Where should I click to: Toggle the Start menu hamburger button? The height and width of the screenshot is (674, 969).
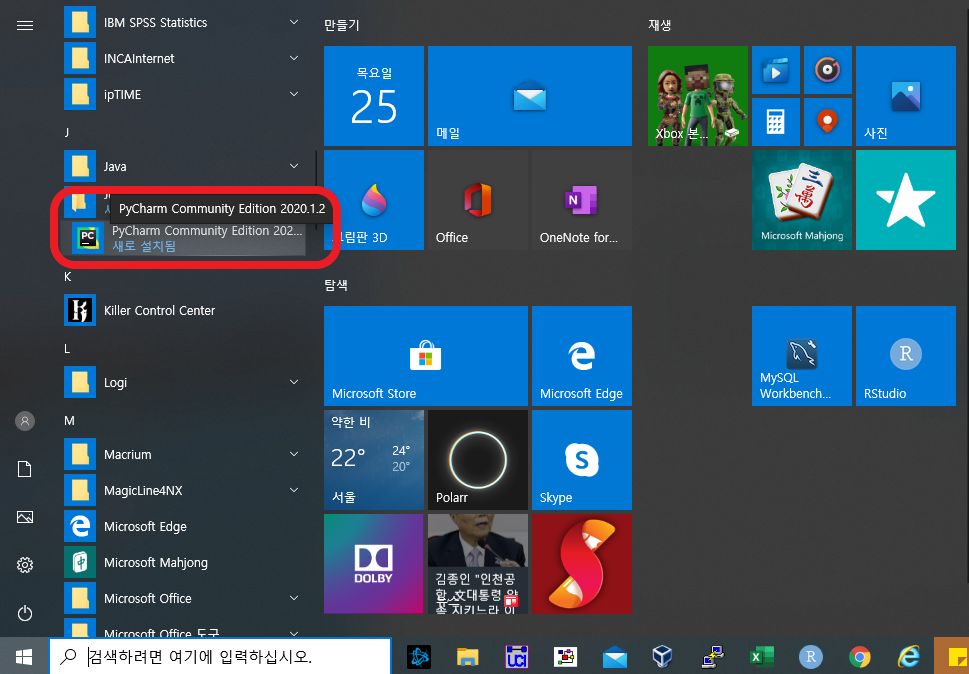(25, 25)
